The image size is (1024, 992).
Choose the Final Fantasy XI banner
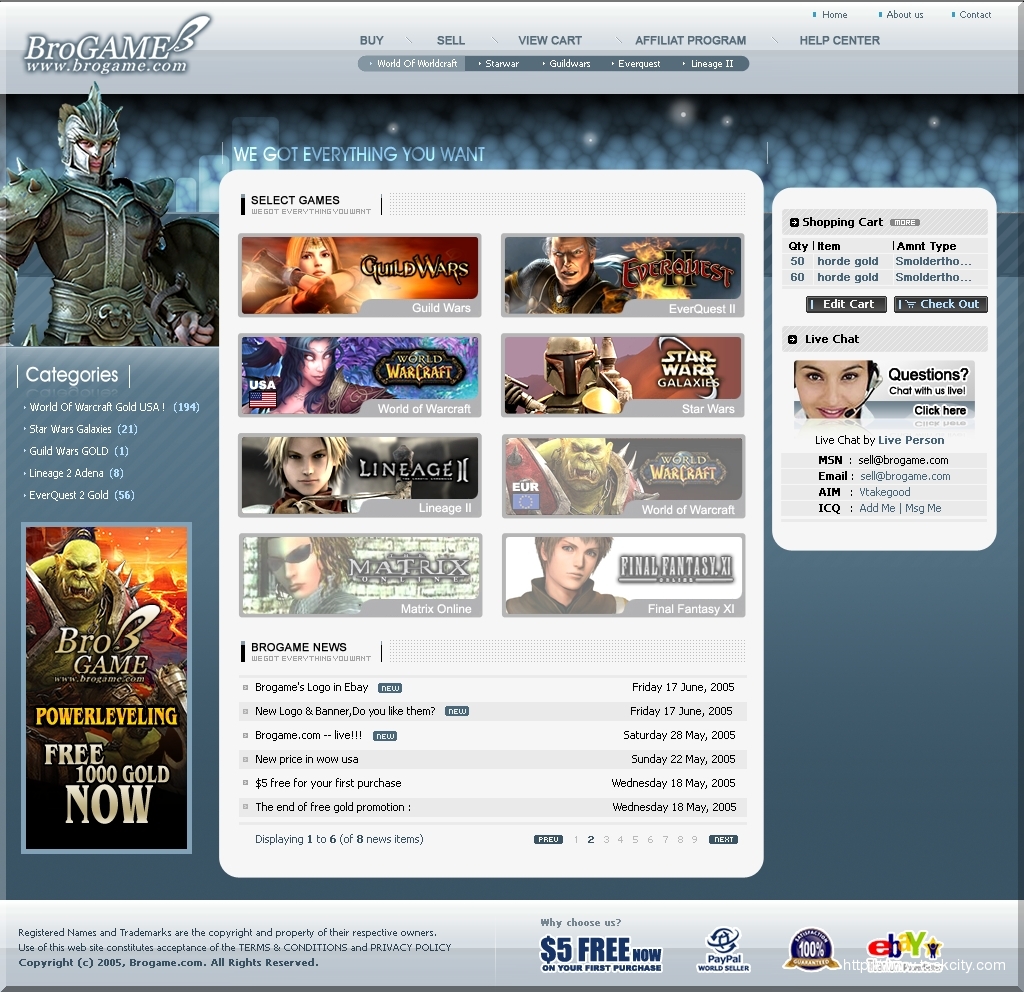click(x=622, y=575)
